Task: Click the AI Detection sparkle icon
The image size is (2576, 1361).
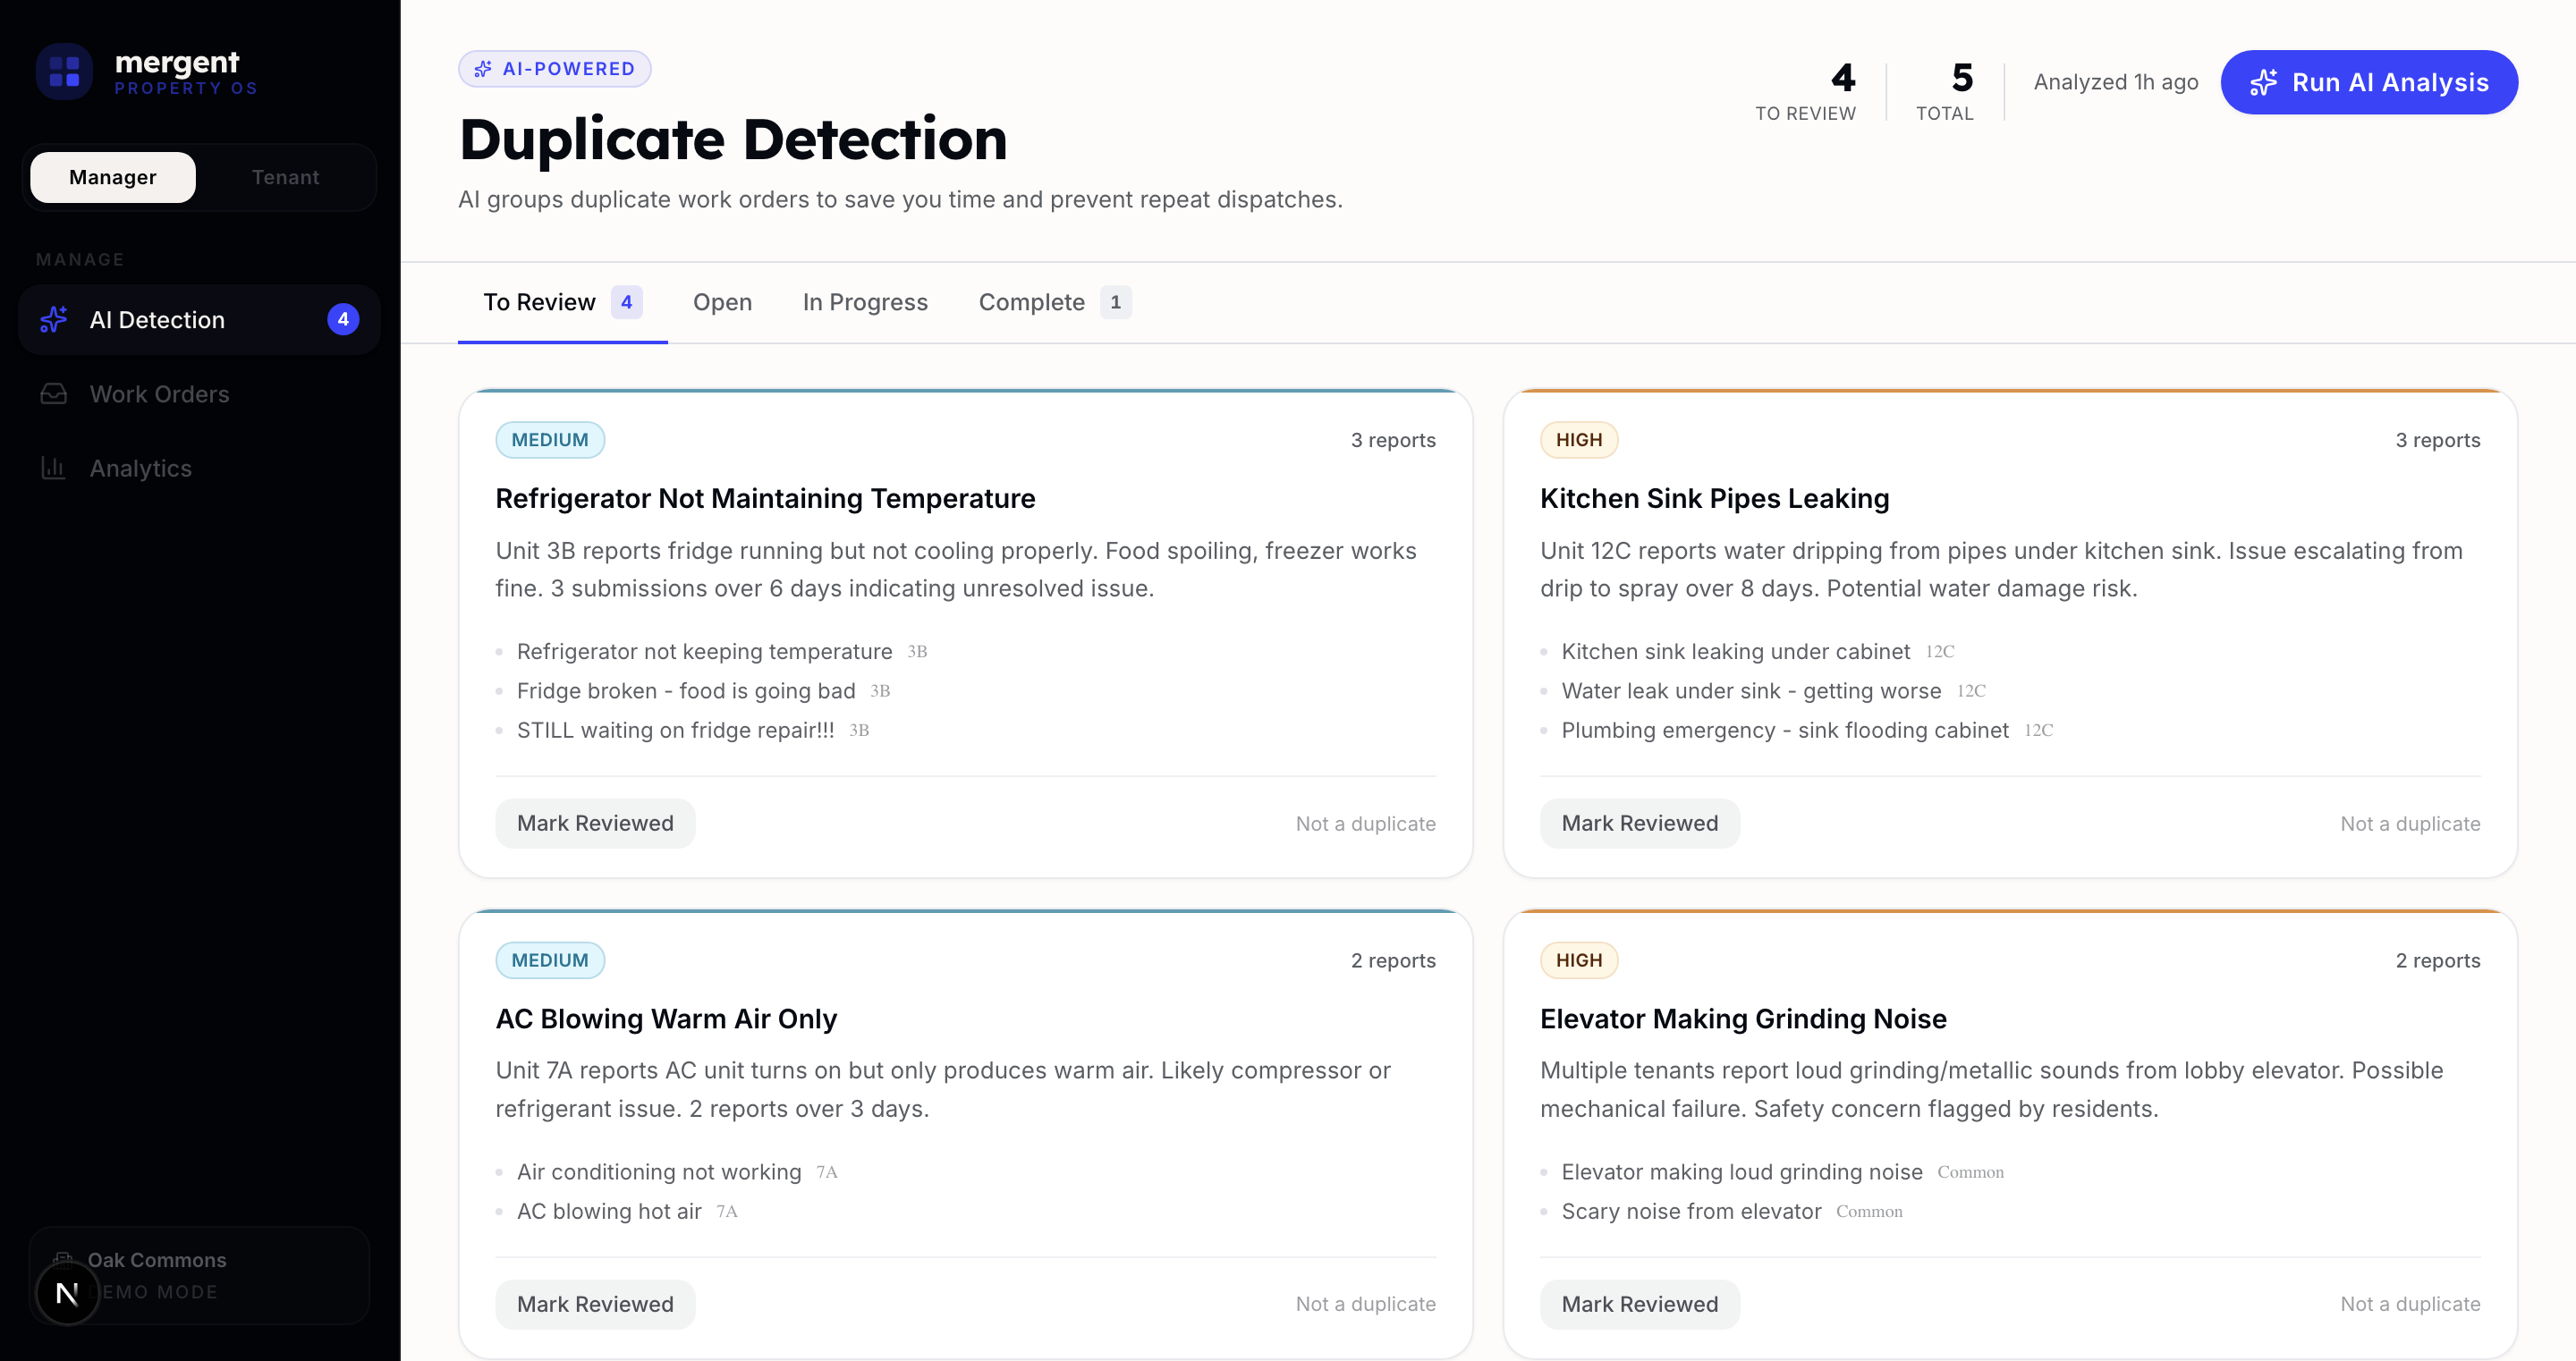Action: click(x=54, y=319)
